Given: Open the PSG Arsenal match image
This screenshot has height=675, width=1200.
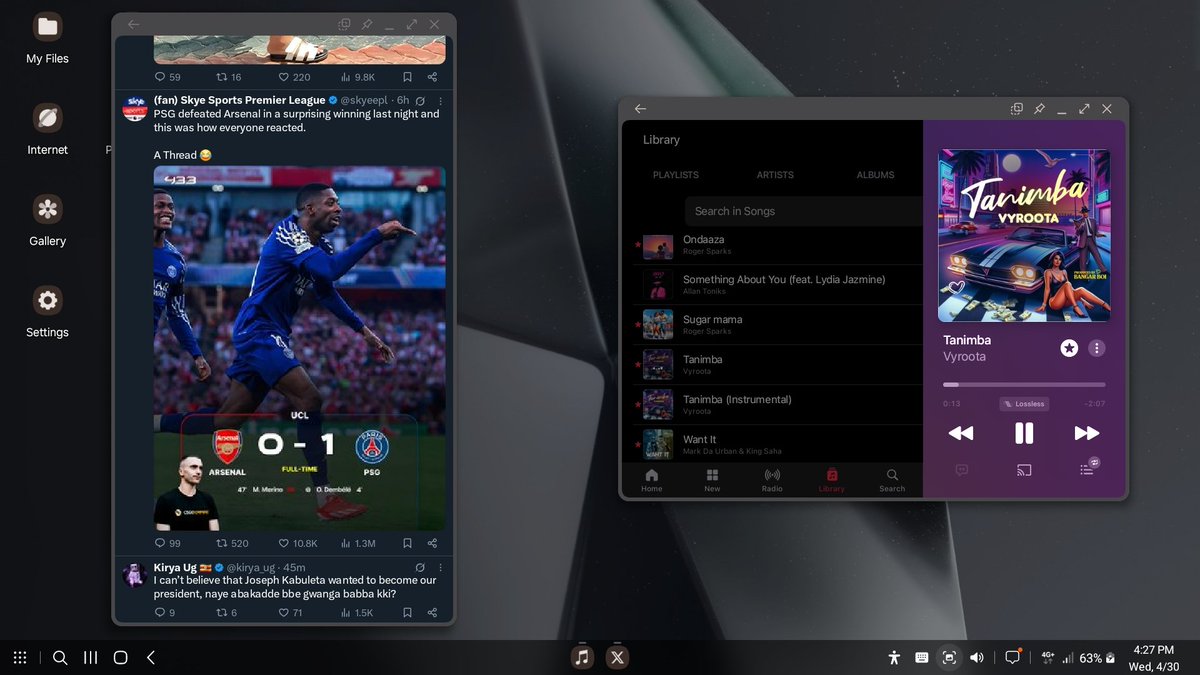Looking at the screenshot, I should click(299, 348).
